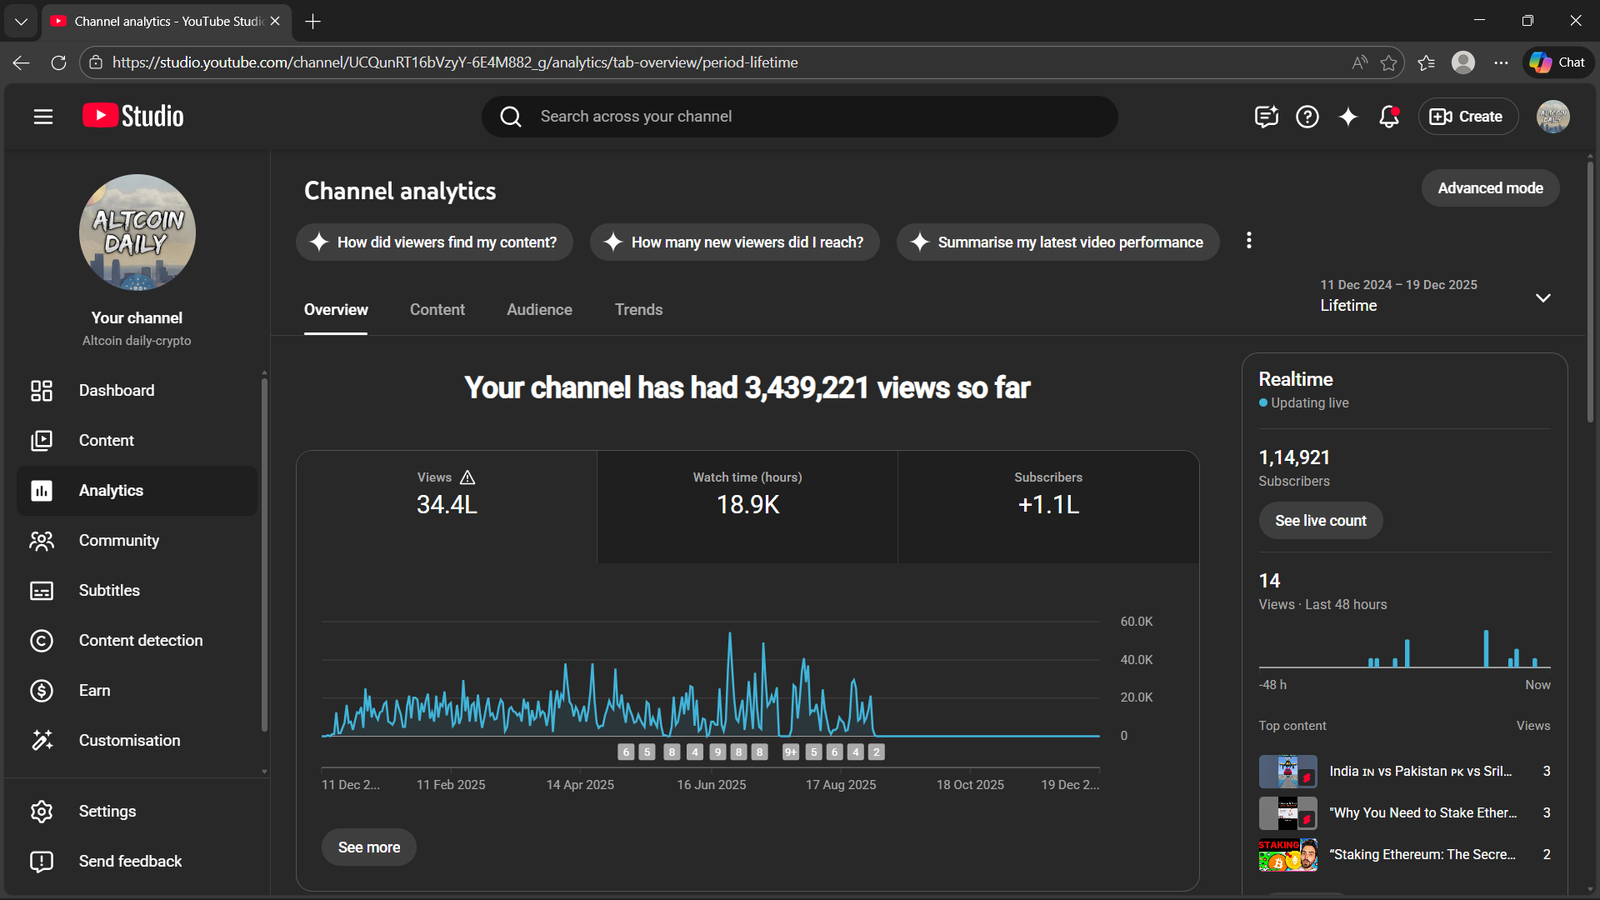1600x900 pixels.
Task: Go to Content detection page
Action: (x=140, y=640)
